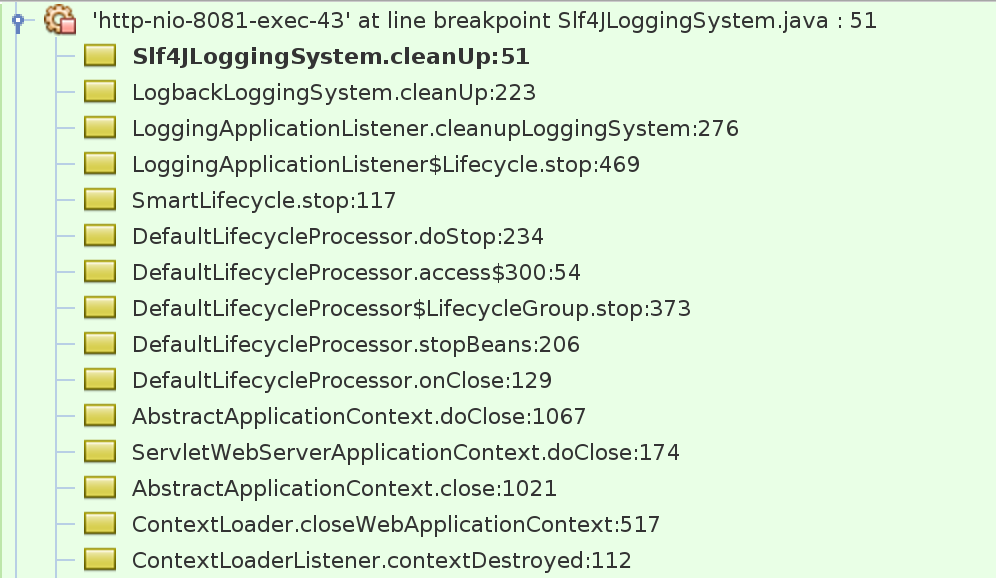996x578 pixels.
Task: Click the frame icon beside DefaultLifecycleProcessor.stopBeans
Action: pyautogui.click(x=100, y=344)
